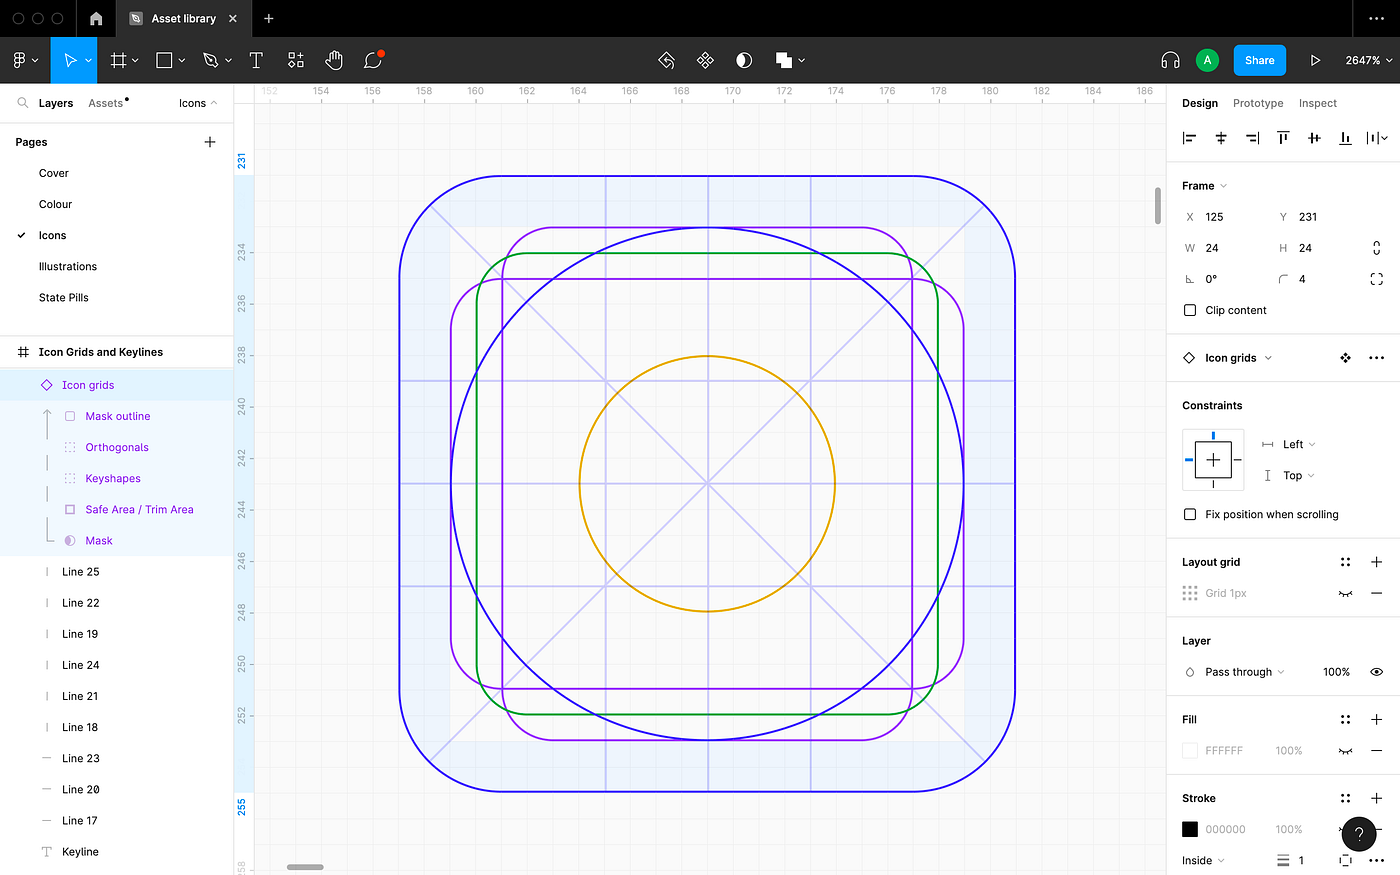Add a new page with the plus button
The height and width of the screenshot is (875, 1400).
click(210, 142)
